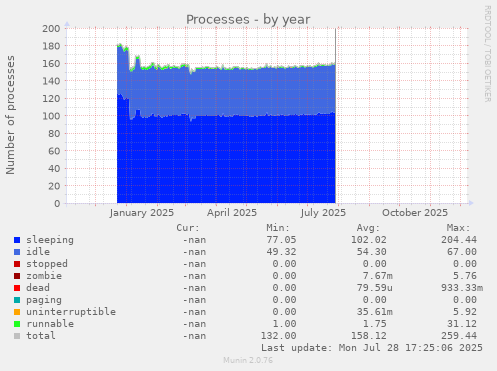
Task: Select the 'runnable' legend label
Action: click(50, 324)
